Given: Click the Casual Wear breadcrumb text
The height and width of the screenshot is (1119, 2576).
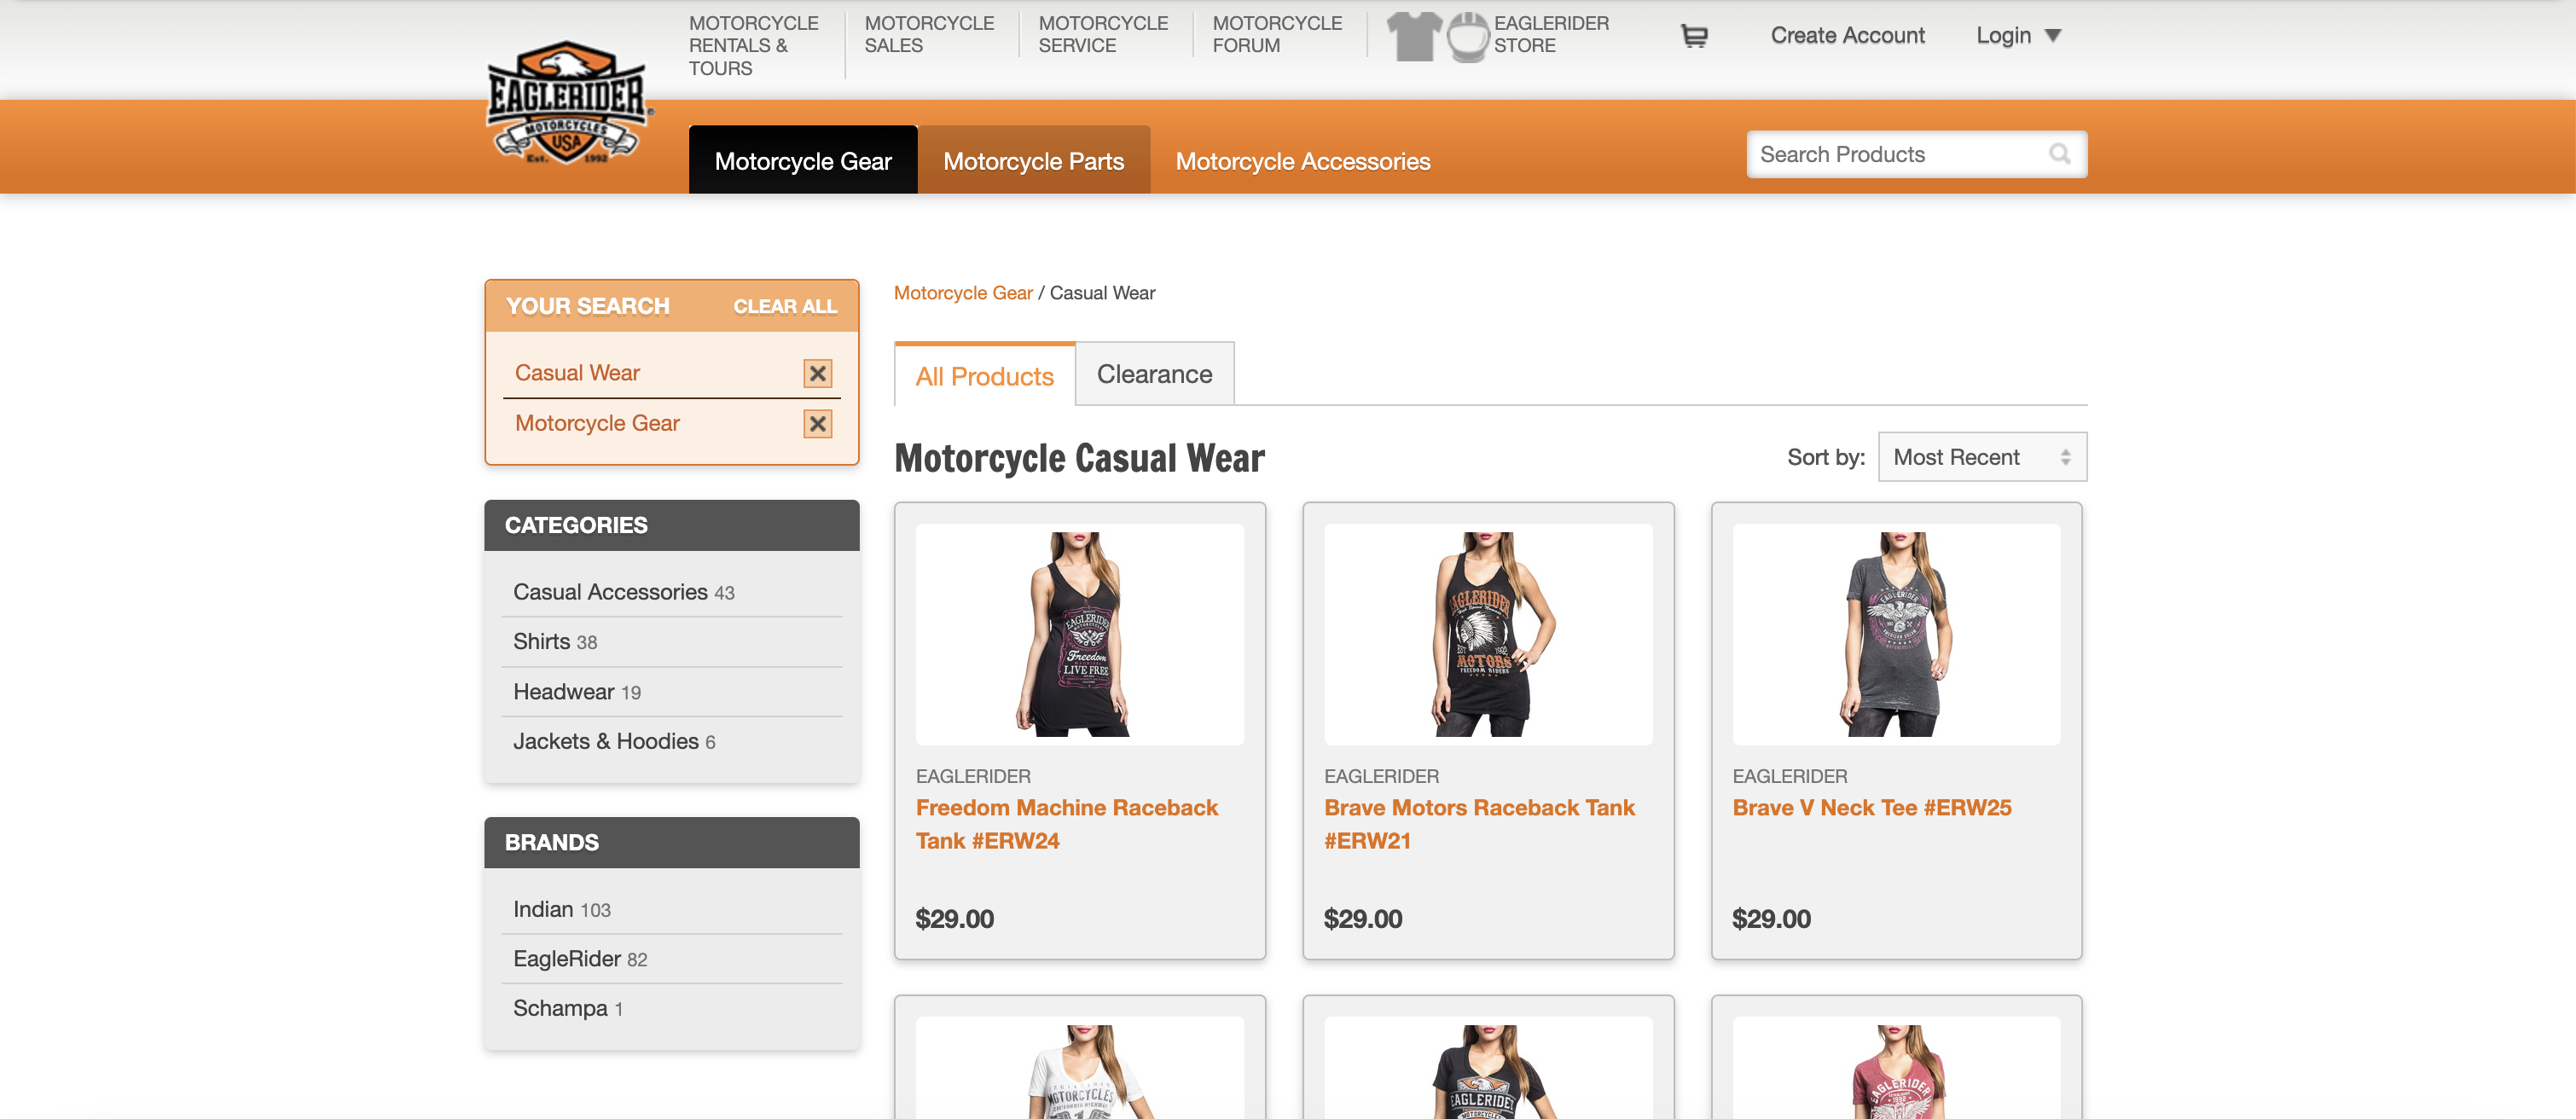Looking at the screenshot, I should pyautogui.click(x=1102, y=293).
